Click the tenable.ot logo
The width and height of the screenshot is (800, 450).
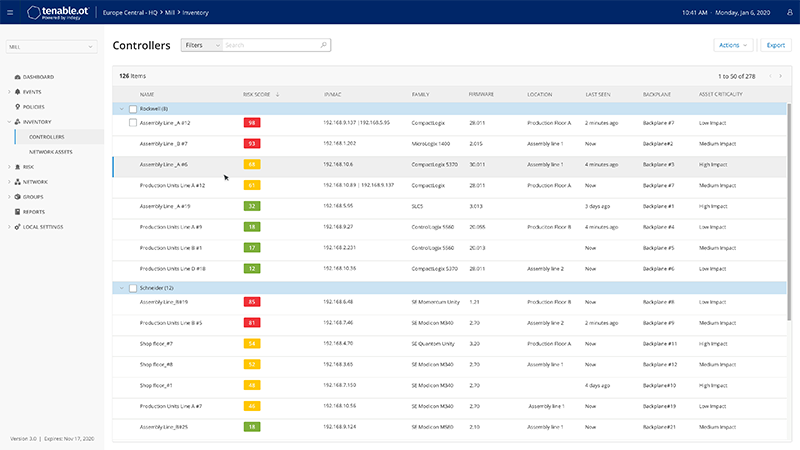58,12
